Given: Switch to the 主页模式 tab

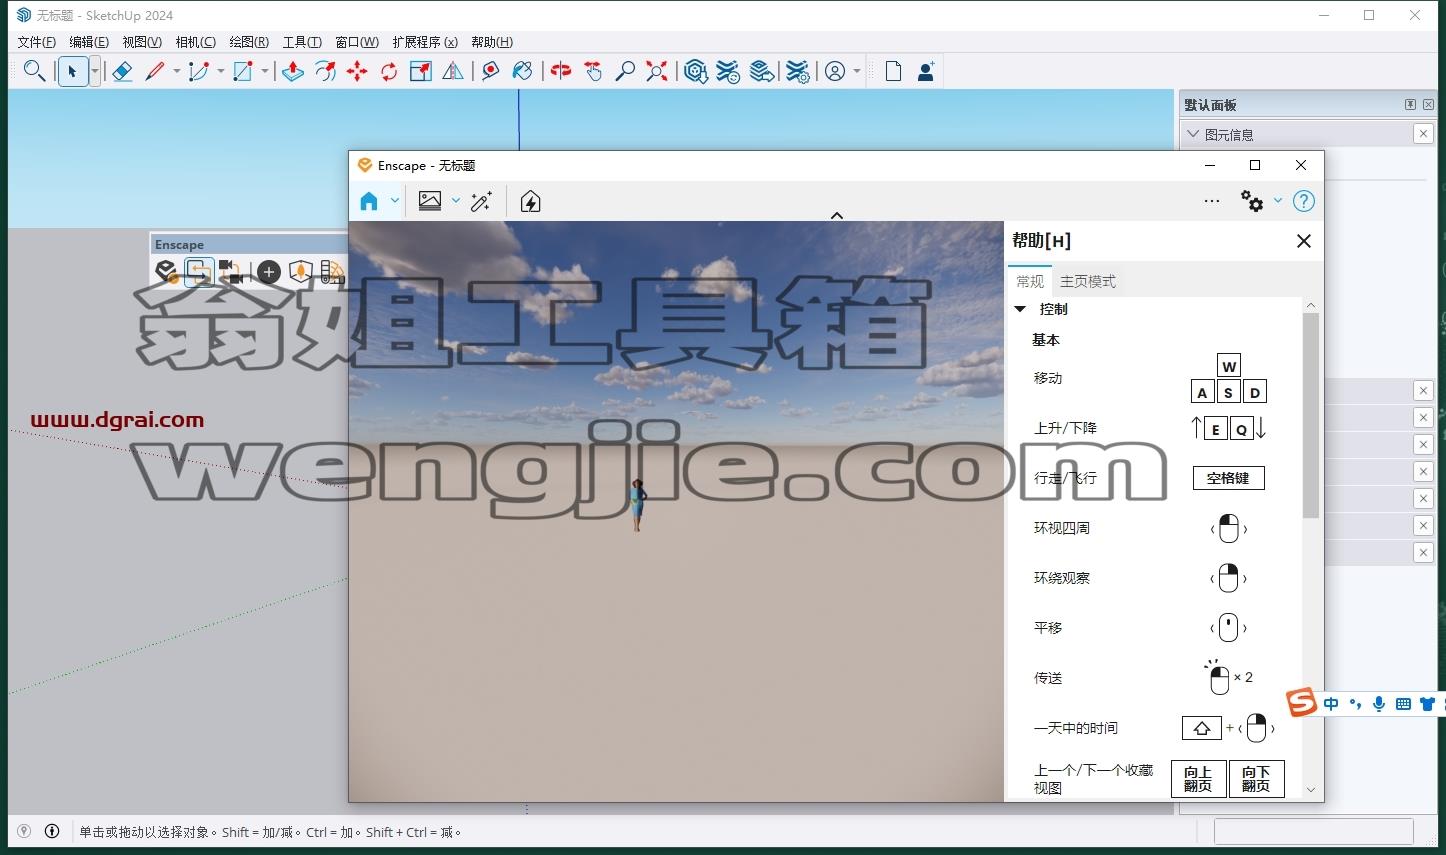Looking at the screenshot, I should tap(1088, 281).
